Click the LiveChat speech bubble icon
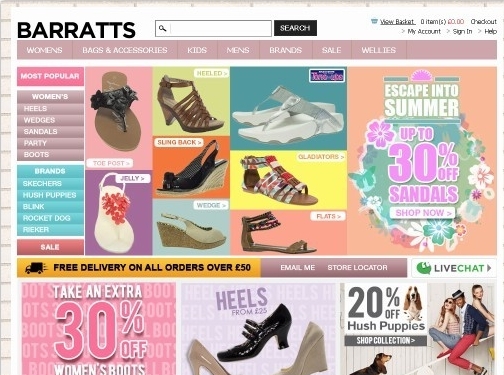The width and height of the screenshot is (504, 375). [x=424, y=268]
